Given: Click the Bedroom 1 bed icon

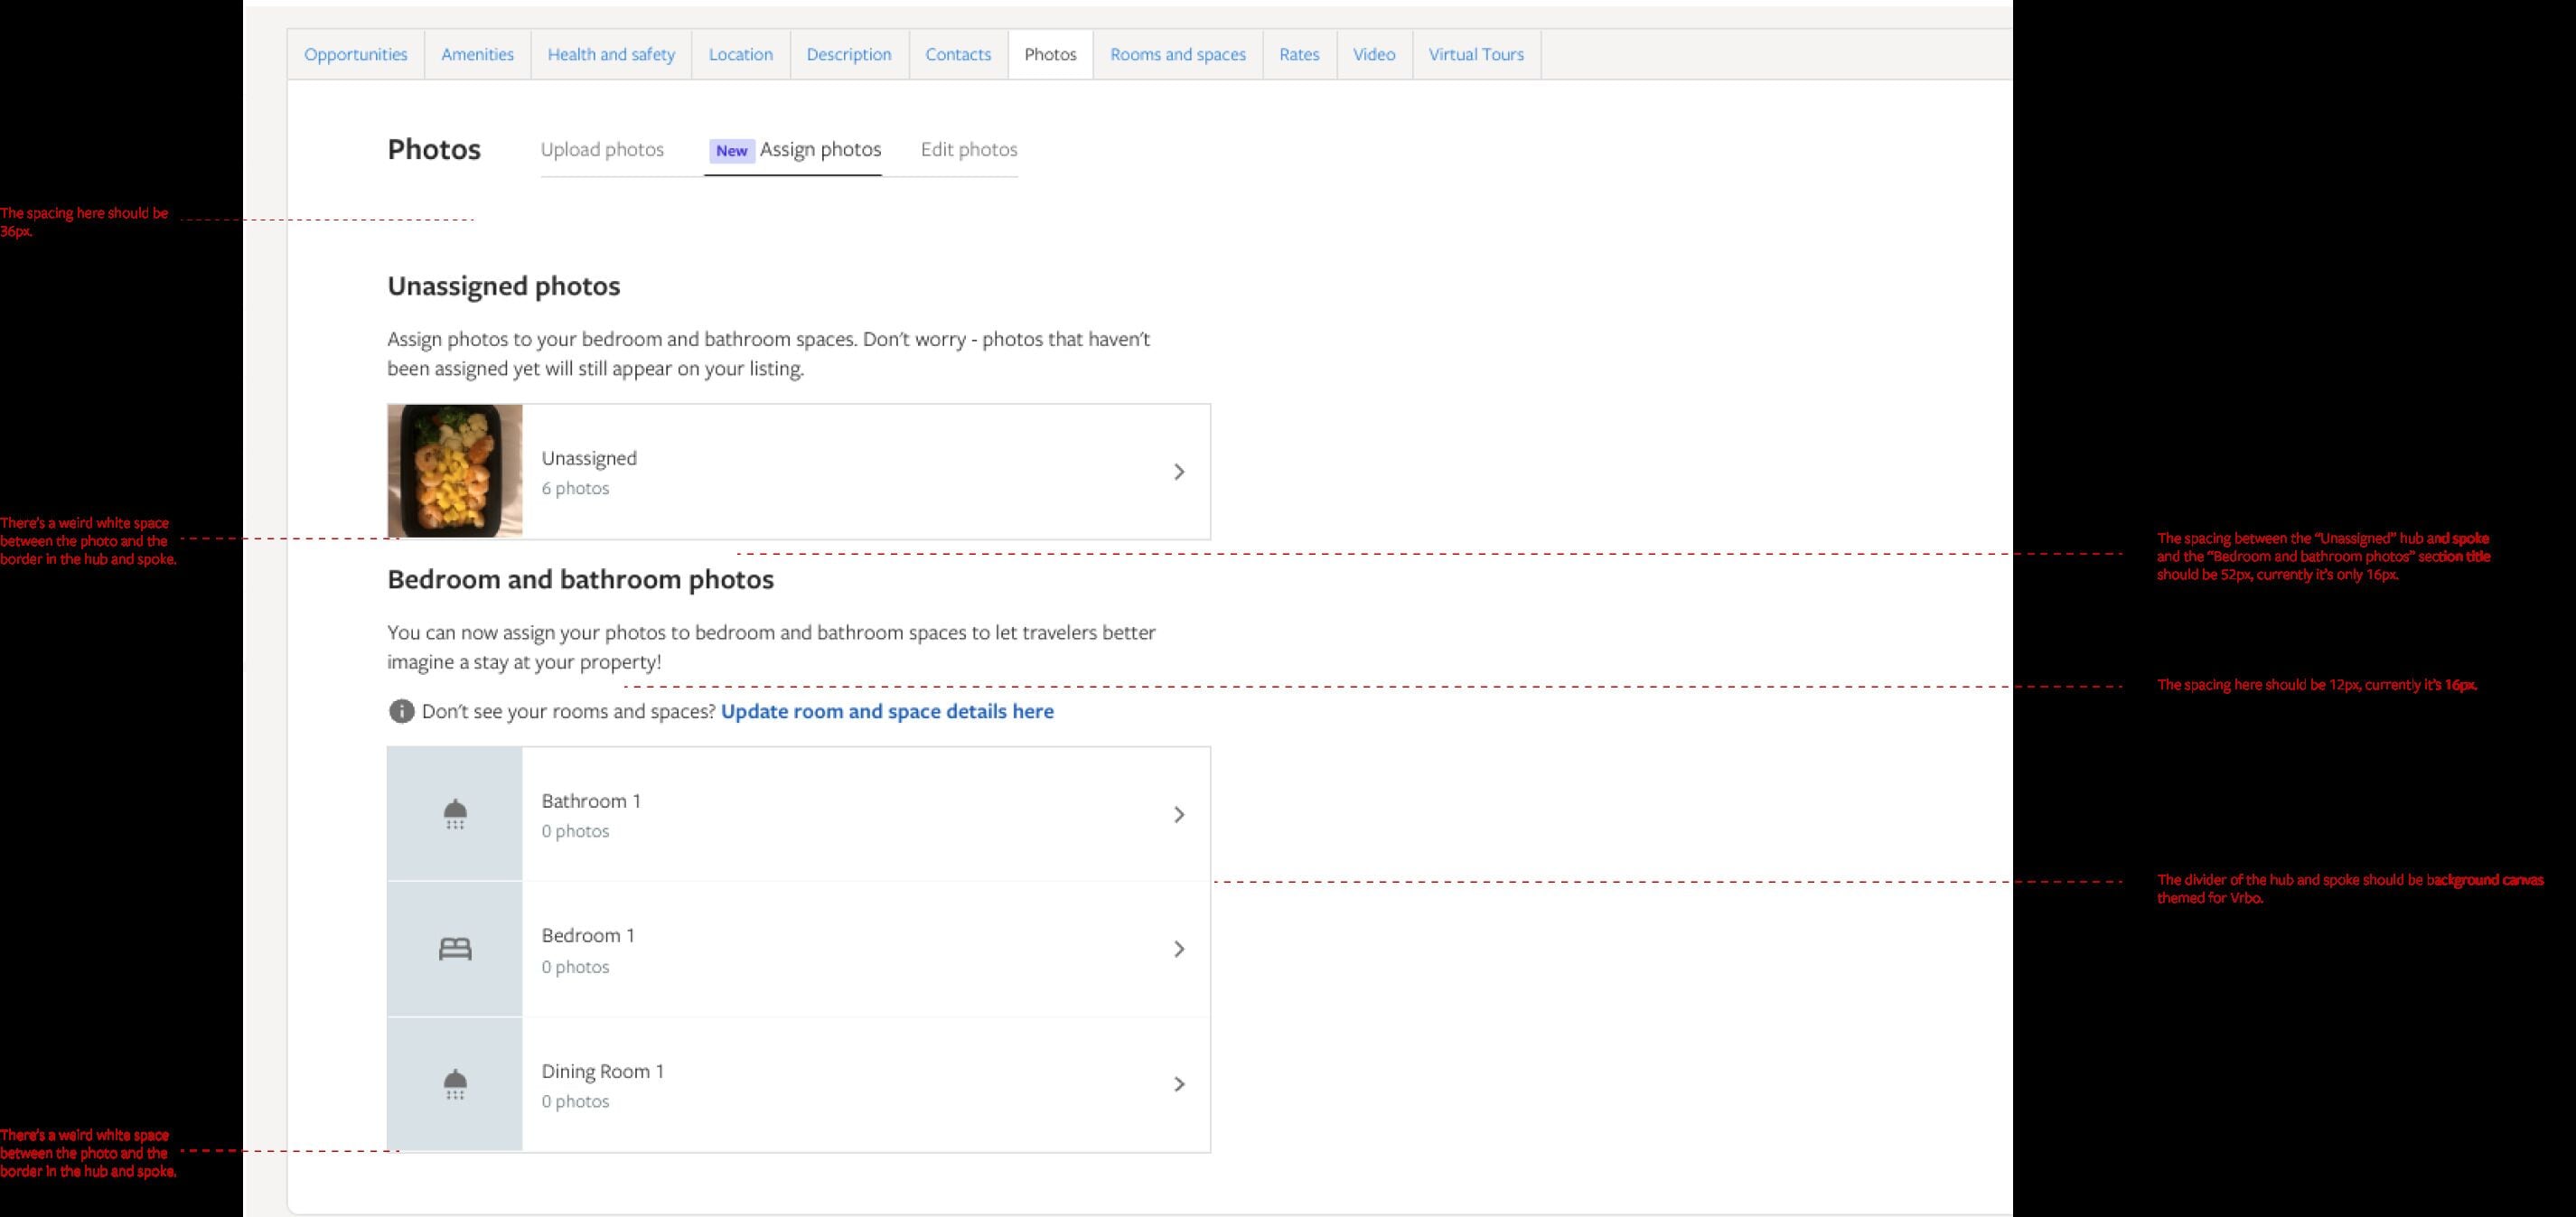Looking at the screenshot, I should pos(455,949).
